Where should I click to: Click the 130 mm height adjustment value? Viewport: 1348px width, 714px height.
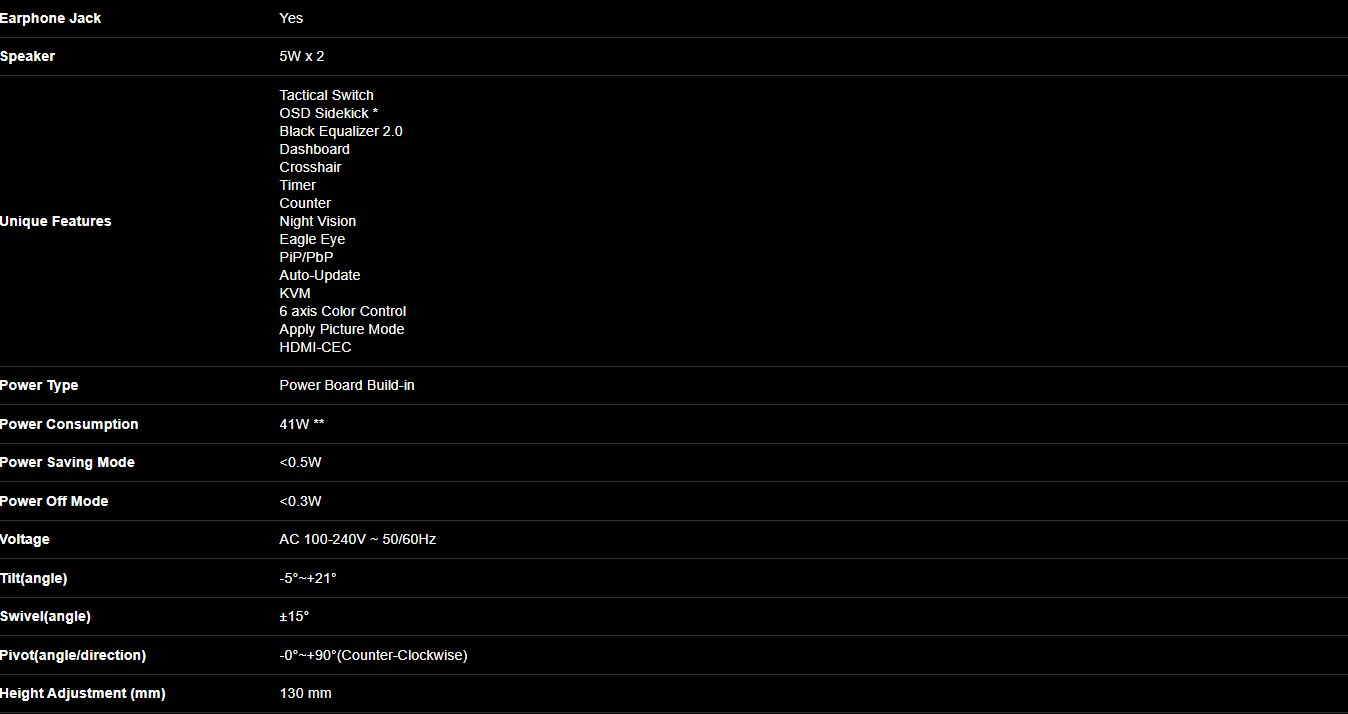pos(306,693)
